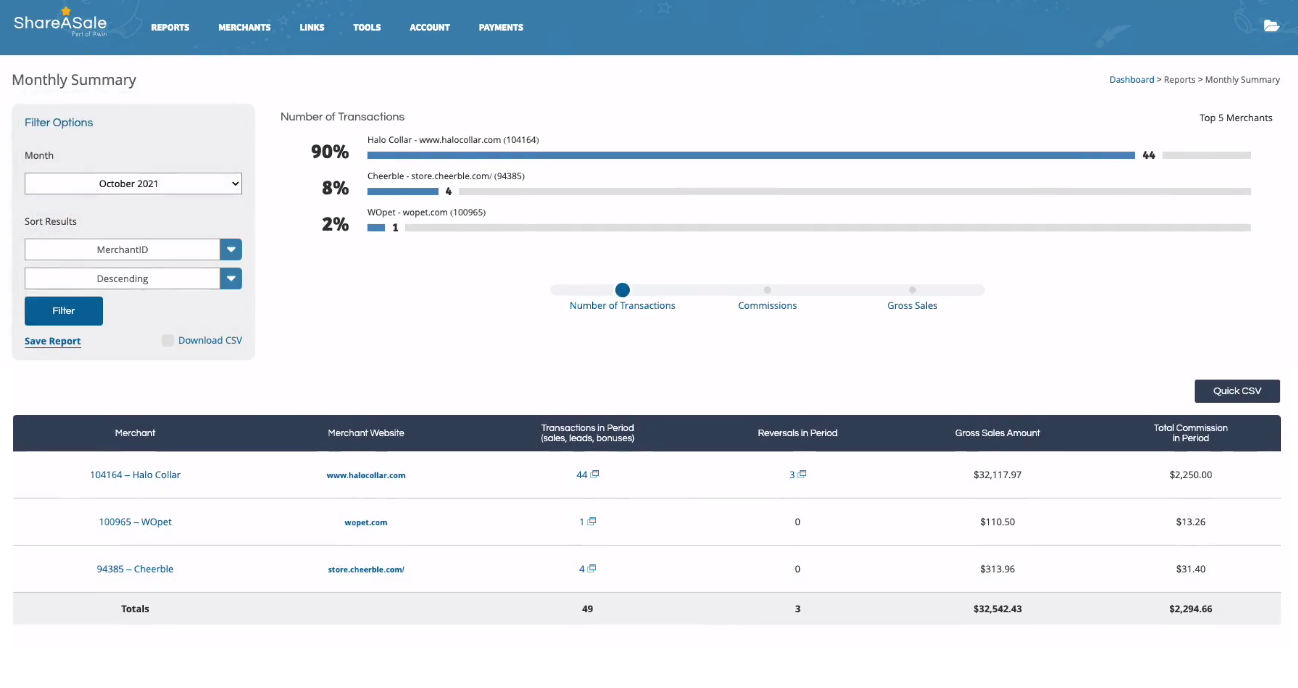Click the Filter button

[x=64, y=311]
